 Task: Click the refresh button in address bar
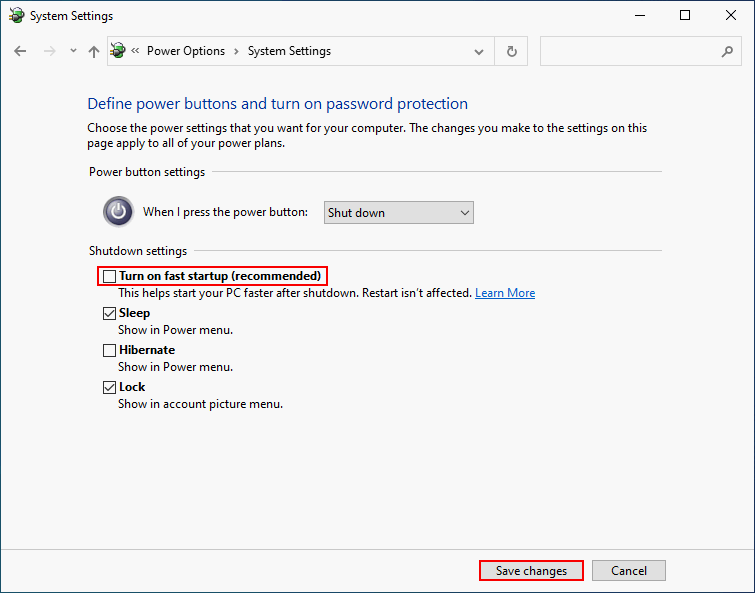point(512,51)
